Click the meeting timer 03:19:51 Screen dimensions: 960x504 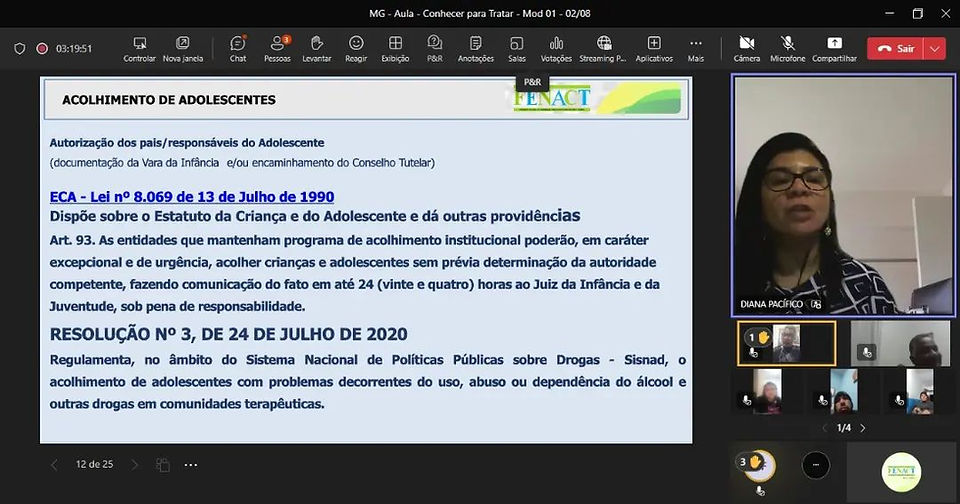tap(73, 48)
